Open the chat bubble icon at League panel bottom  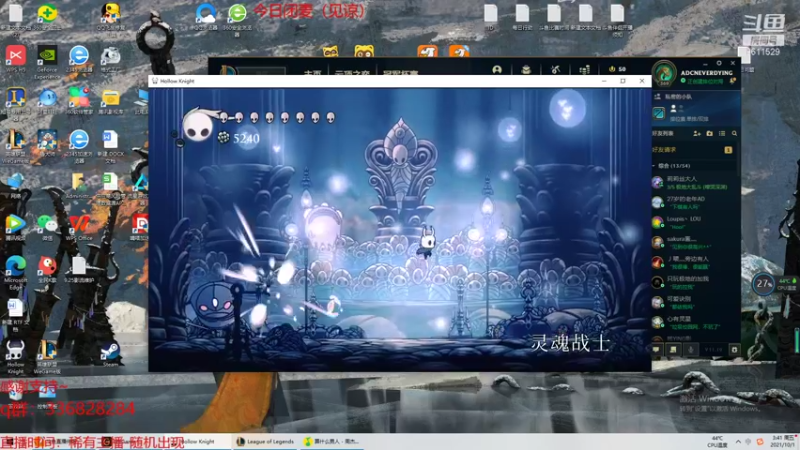point(656,349)
